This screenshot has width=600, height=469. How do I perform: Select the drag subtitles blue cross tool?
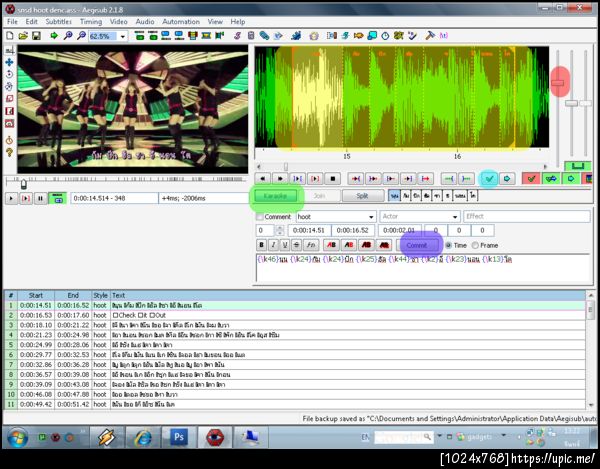(9, 62)
